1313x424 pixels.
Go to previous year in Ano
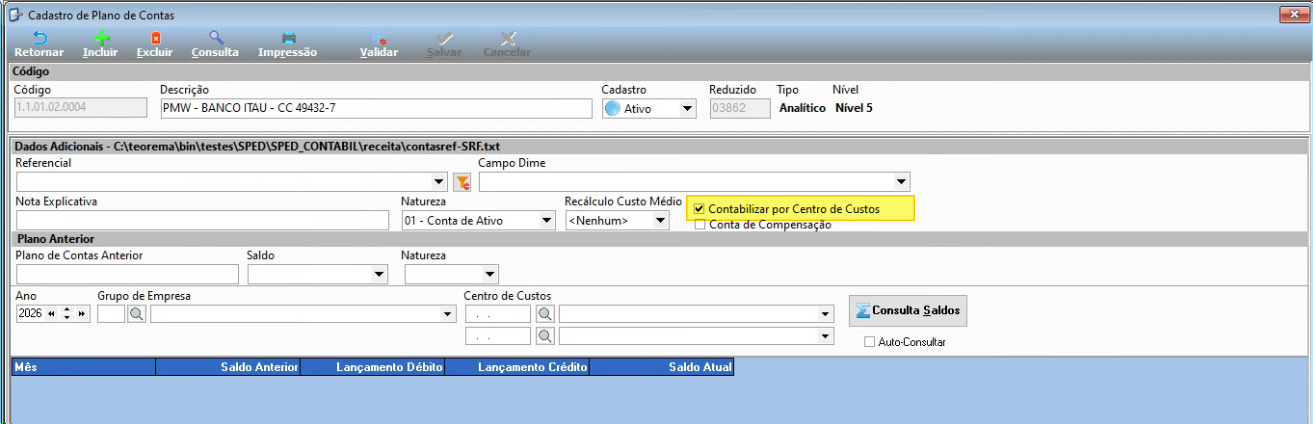coord(51,314)
